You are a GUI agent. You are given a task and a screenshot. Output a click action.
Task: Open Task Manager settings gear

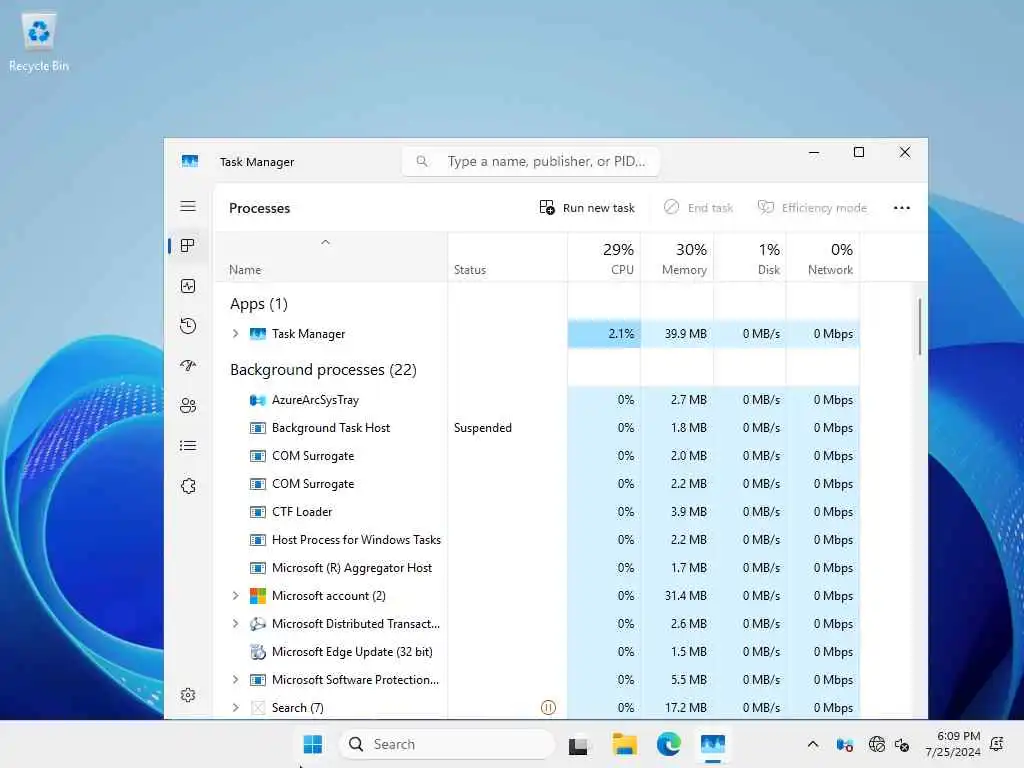pos(188,695)
